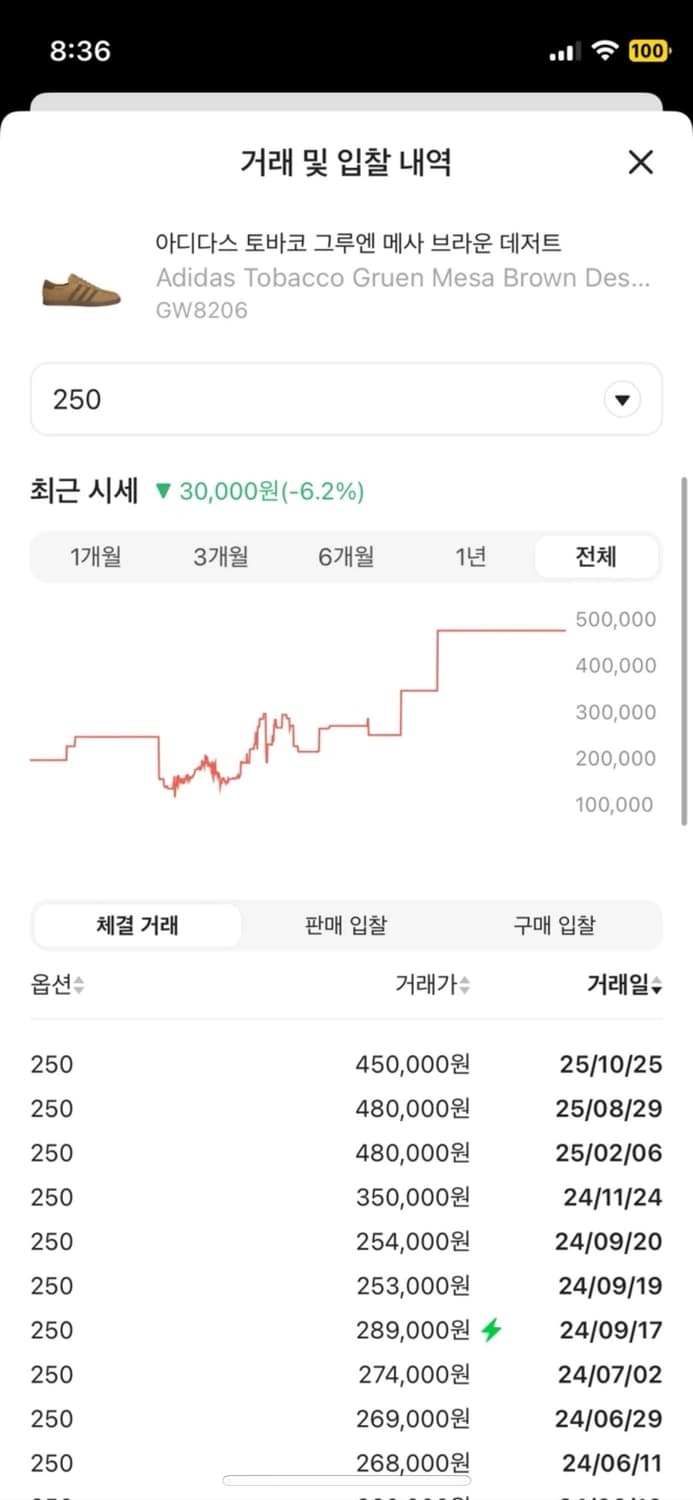Select the 6개월 period option

point(345,556)
